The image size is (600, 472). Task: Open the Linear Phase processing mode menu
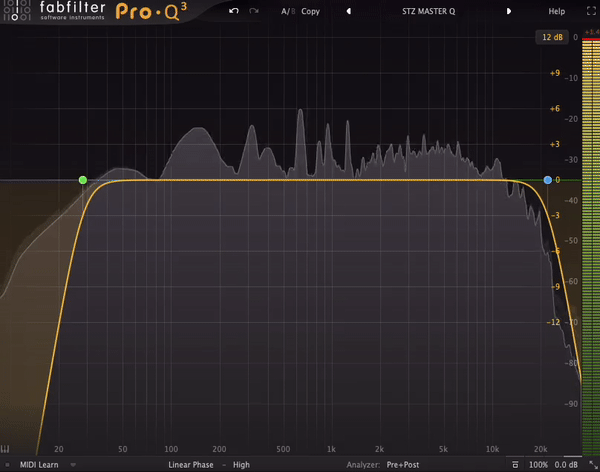(191, 465)
